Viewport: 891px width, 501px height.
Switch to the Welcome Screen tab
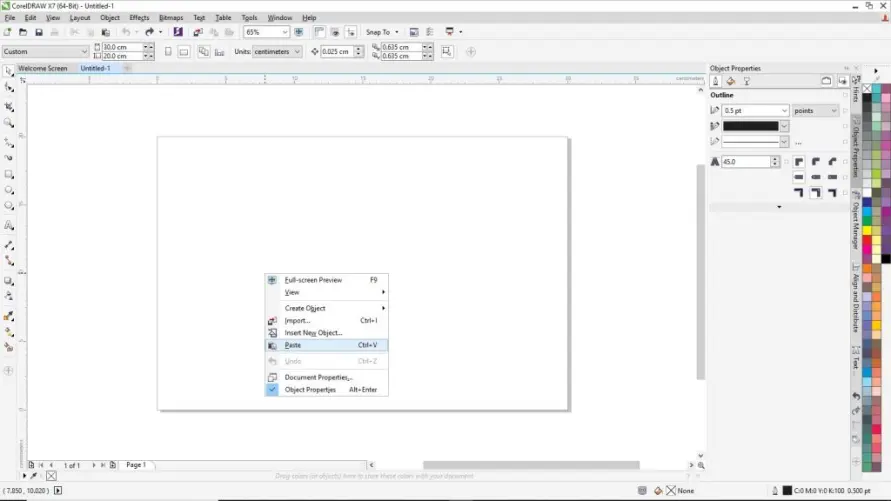point(42,69)
